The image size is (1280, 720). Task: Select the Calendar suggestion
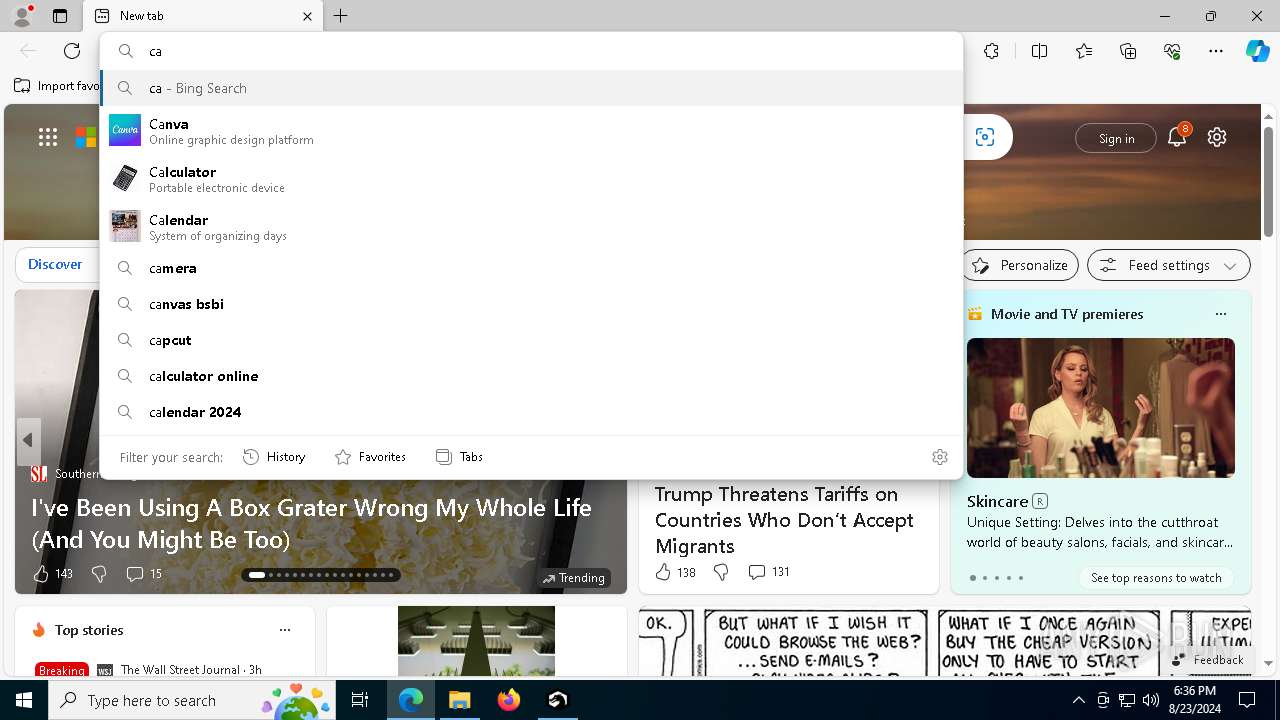(x=532, y=227)
